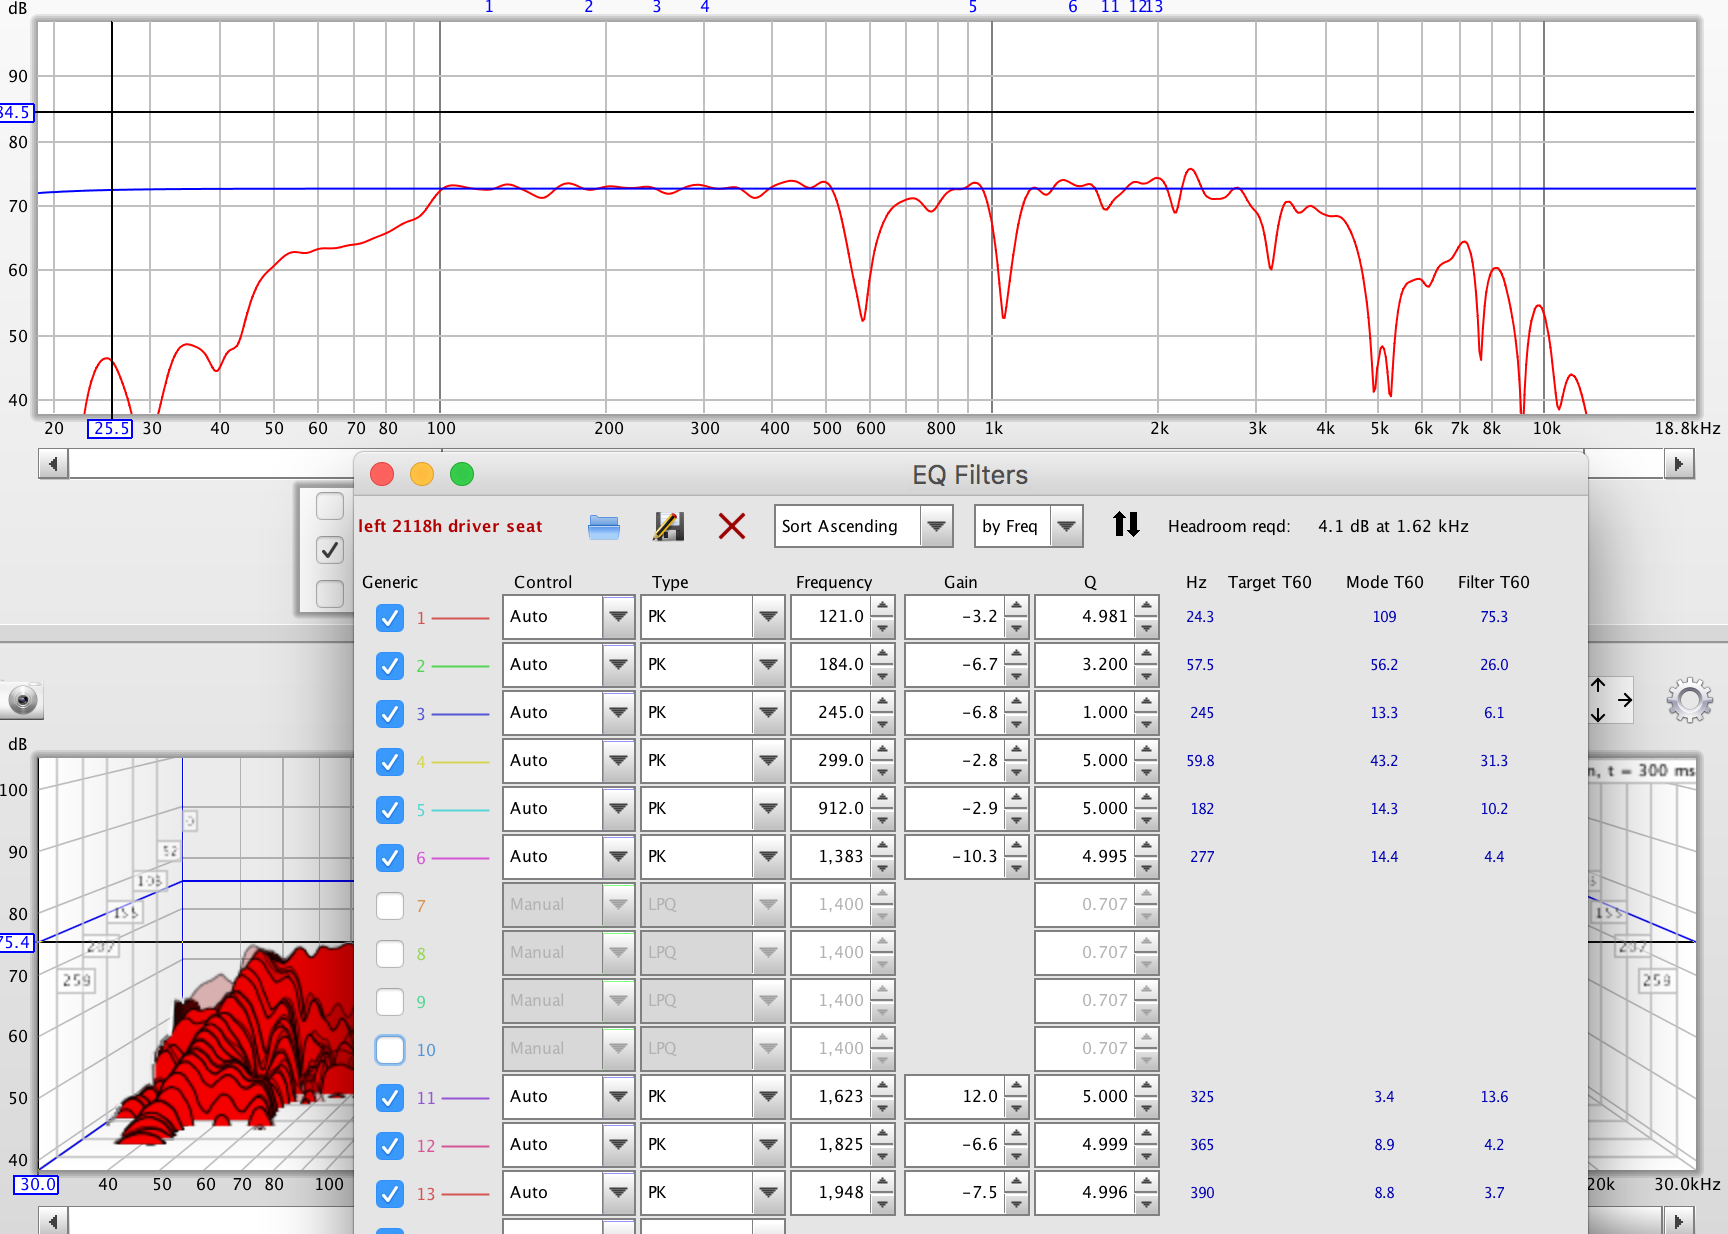This screenshot has width=1728, height=1234.
Task: Open the gear settings icon
Action: tap(1689, 700)
